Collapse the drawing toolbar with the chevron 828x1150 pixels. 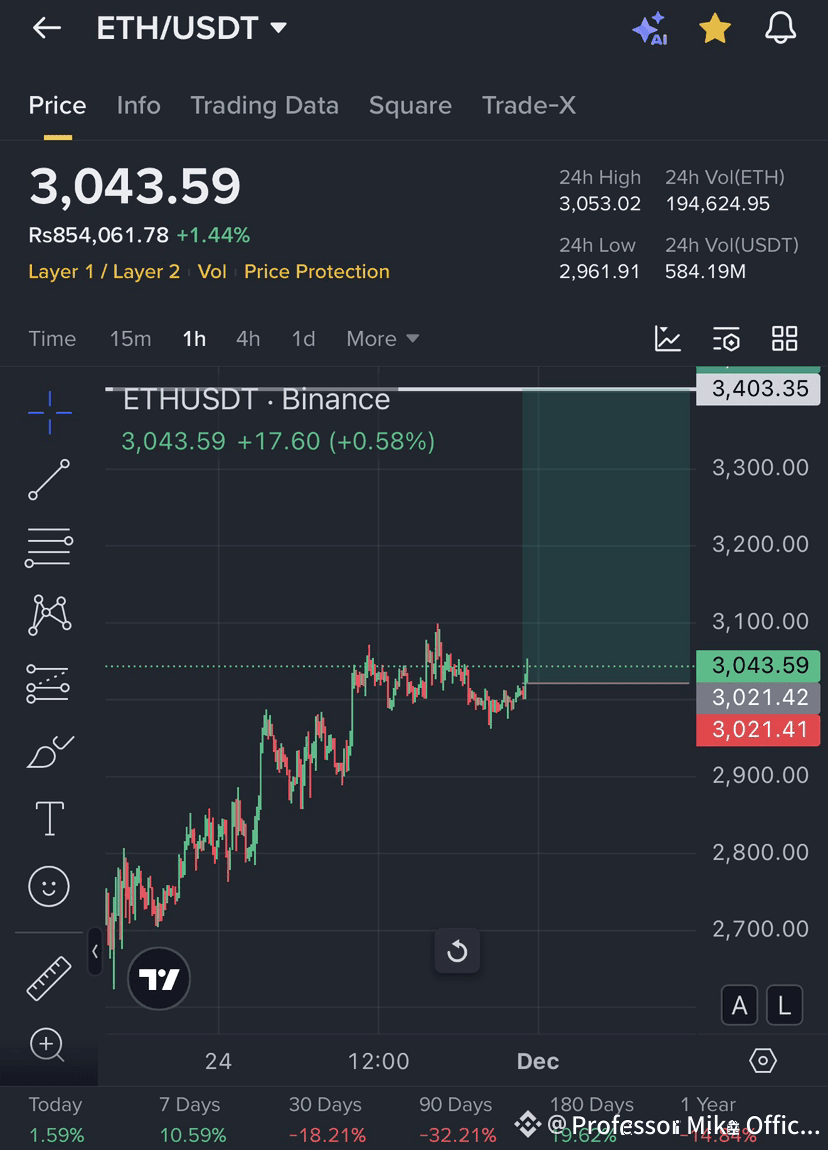[95, 951]
